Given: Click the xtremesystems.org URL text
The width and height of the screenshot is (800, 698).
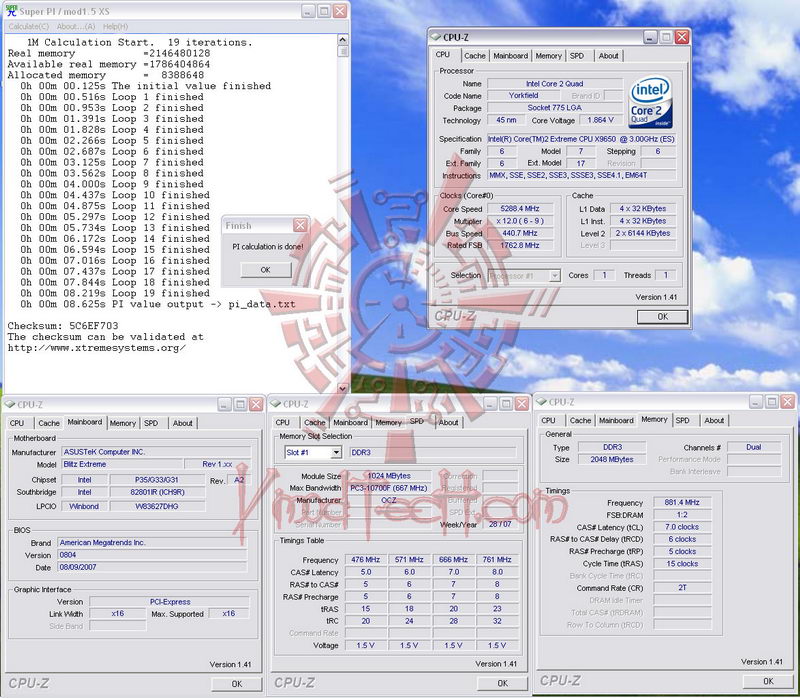Looking at the screenshot, I should 96,348.
